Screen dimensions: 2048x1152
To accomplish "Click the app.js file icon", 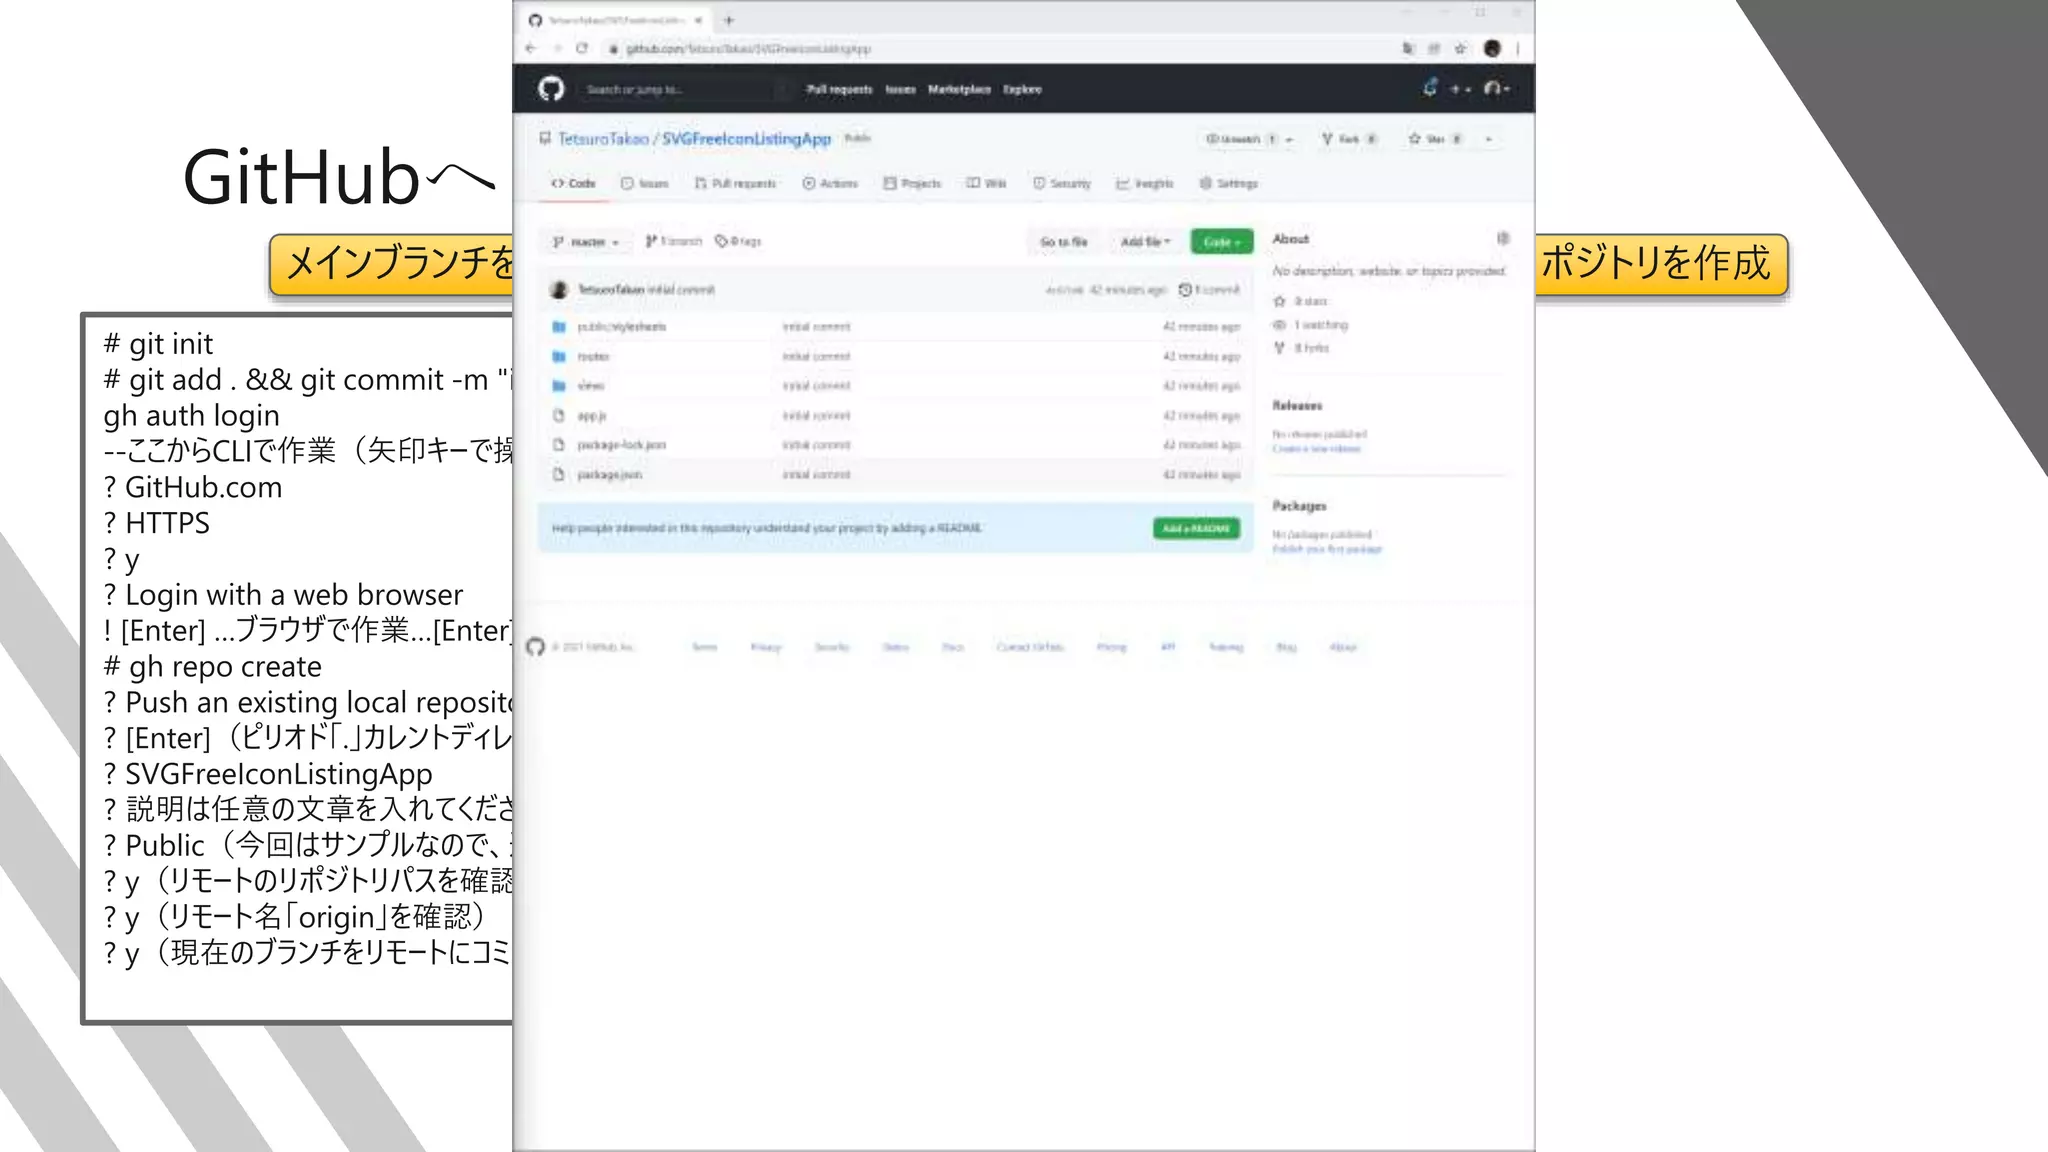I will tap(559, 415).
